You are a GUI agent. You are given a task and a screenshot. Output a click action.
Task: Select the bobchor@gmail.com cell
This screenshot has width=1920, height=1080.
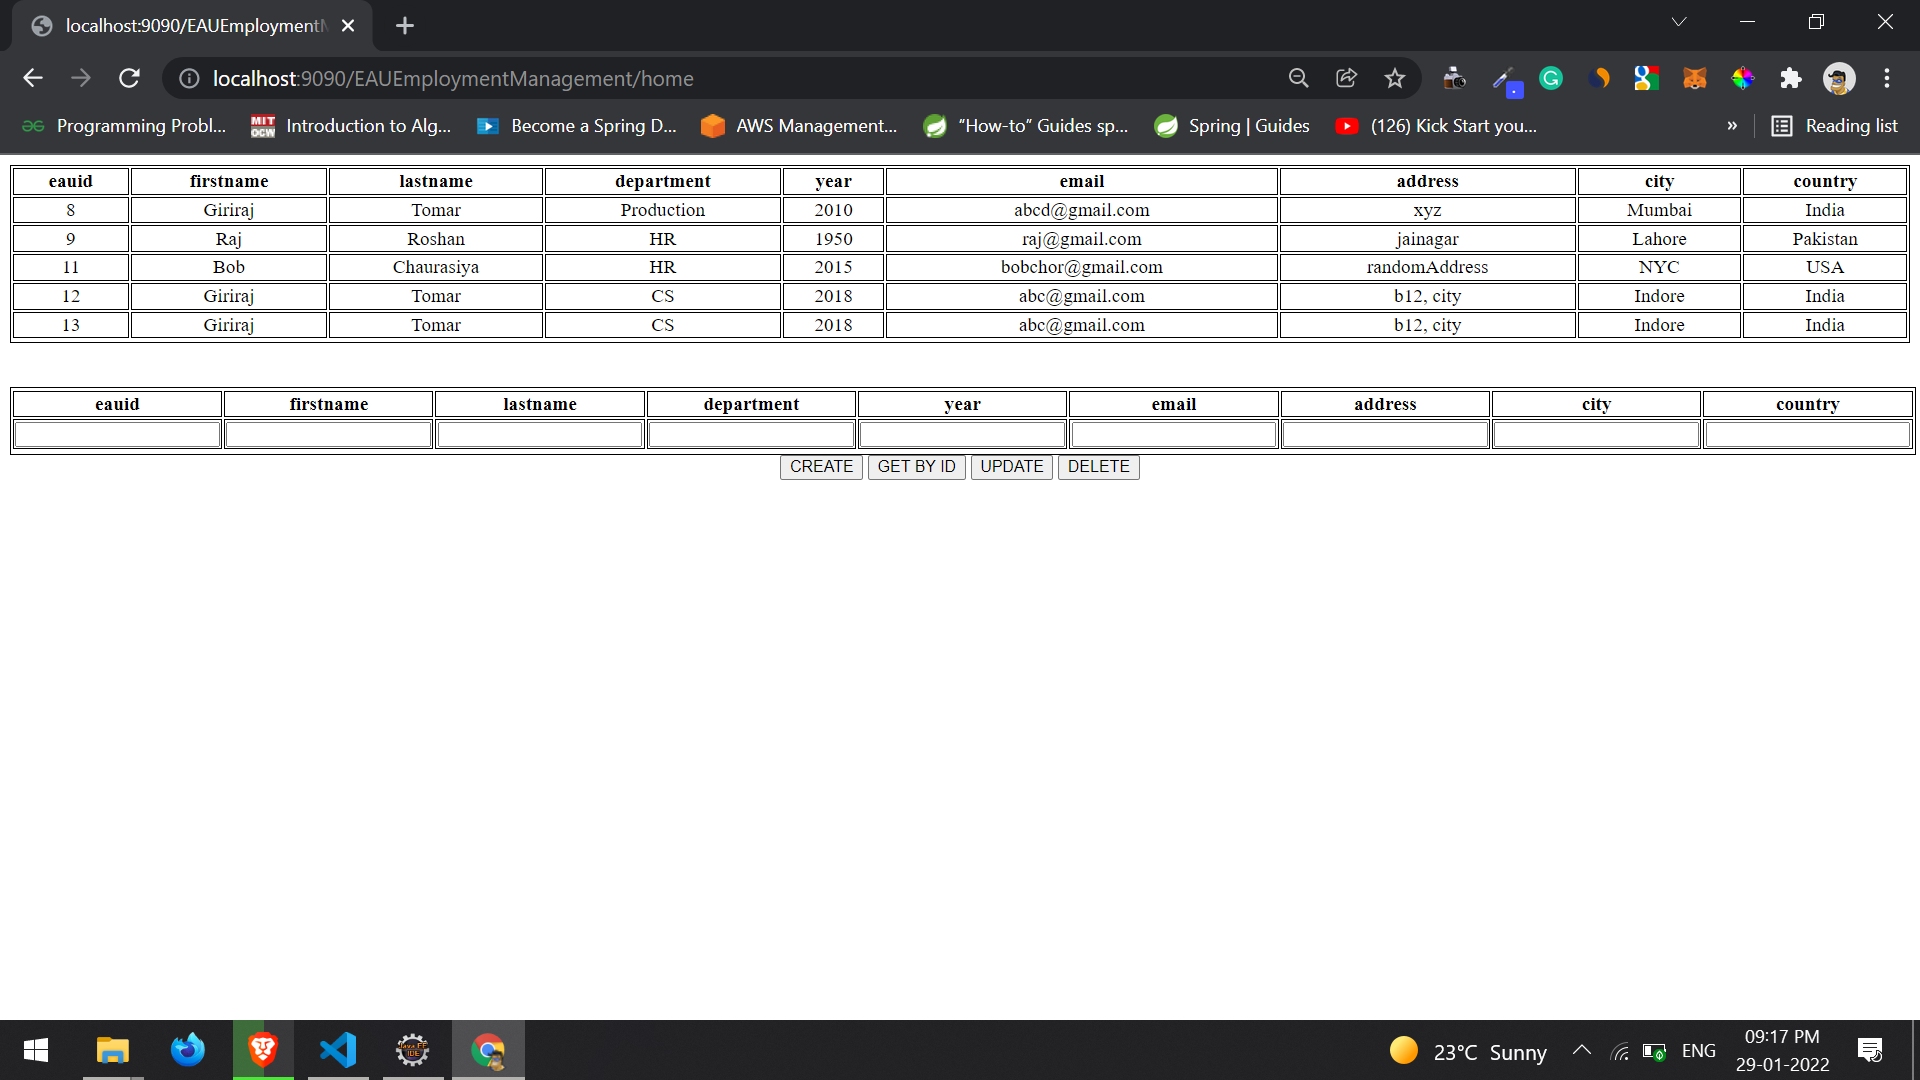tap(1082, 267)
